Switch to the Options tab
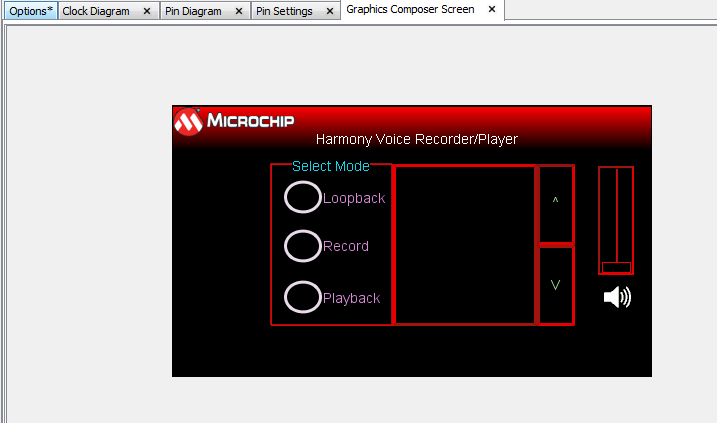Screen dimensions: 717x423 pos(30,11)
